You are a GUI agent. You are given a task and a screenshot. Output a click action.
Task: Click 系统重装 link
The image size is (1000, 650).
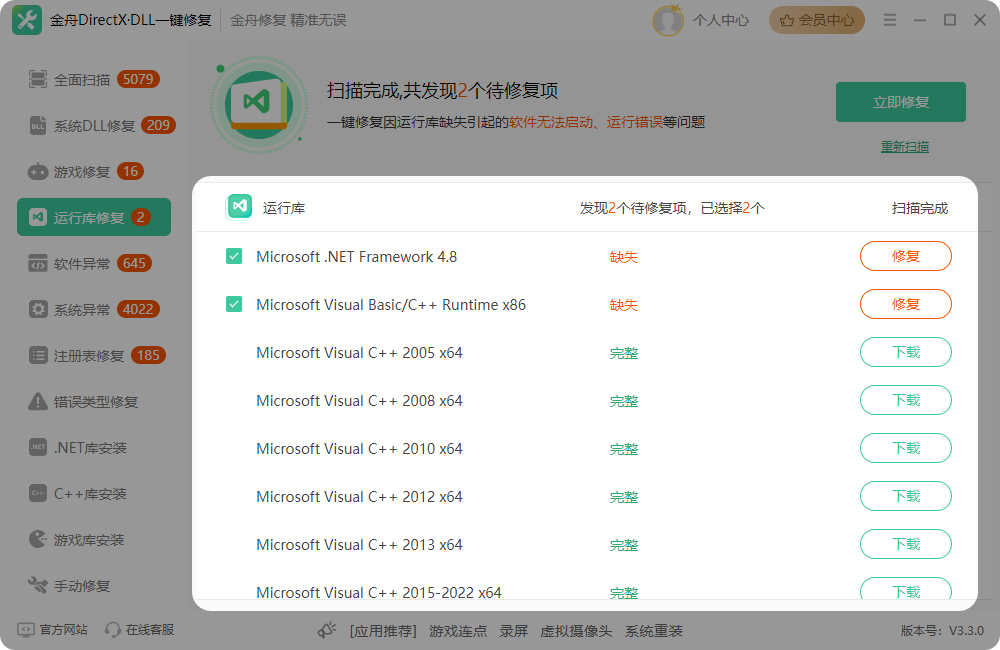[x=654, y=631]
